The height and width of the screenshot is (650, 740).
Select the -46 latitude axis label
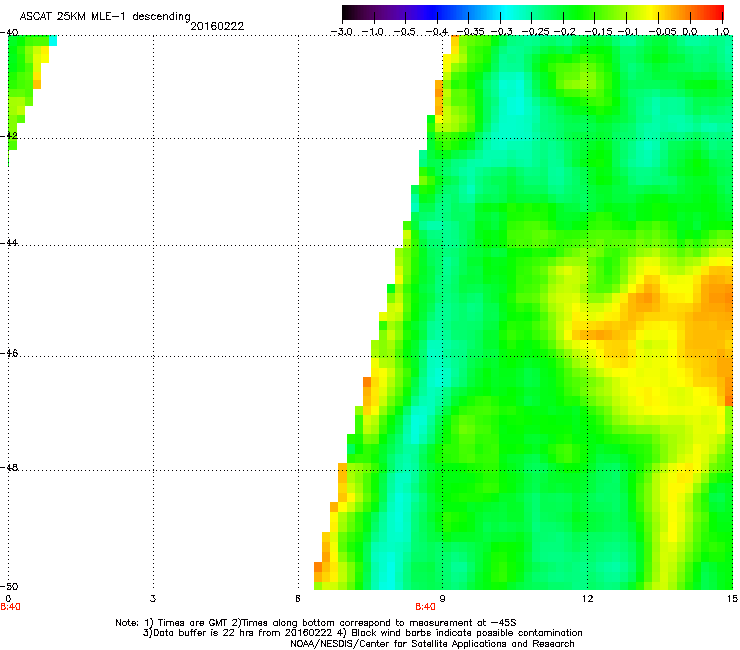pos(9,353)
